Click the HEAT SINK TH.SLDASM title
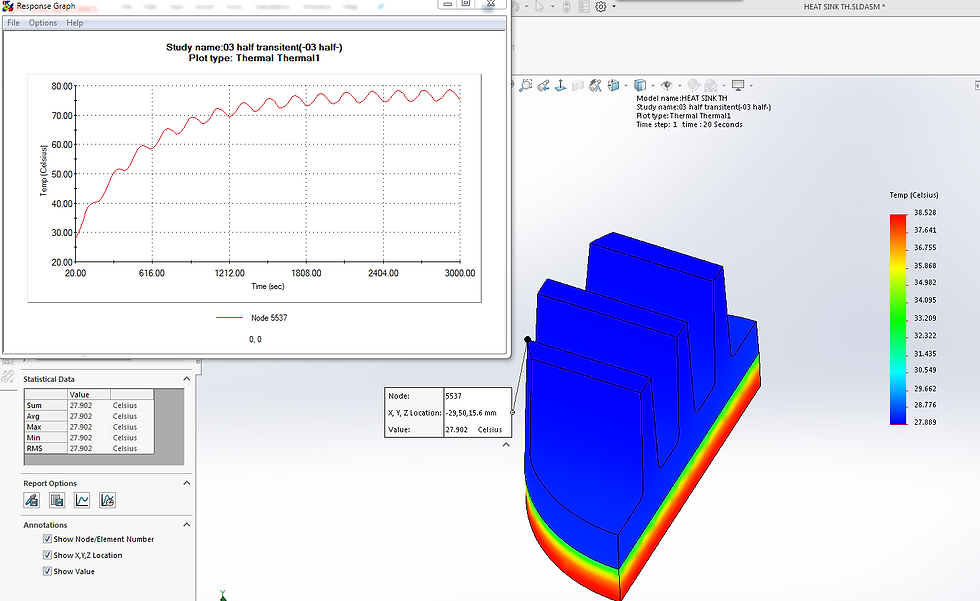The height and width of the screenshot is (601, 980). [846, 7]
